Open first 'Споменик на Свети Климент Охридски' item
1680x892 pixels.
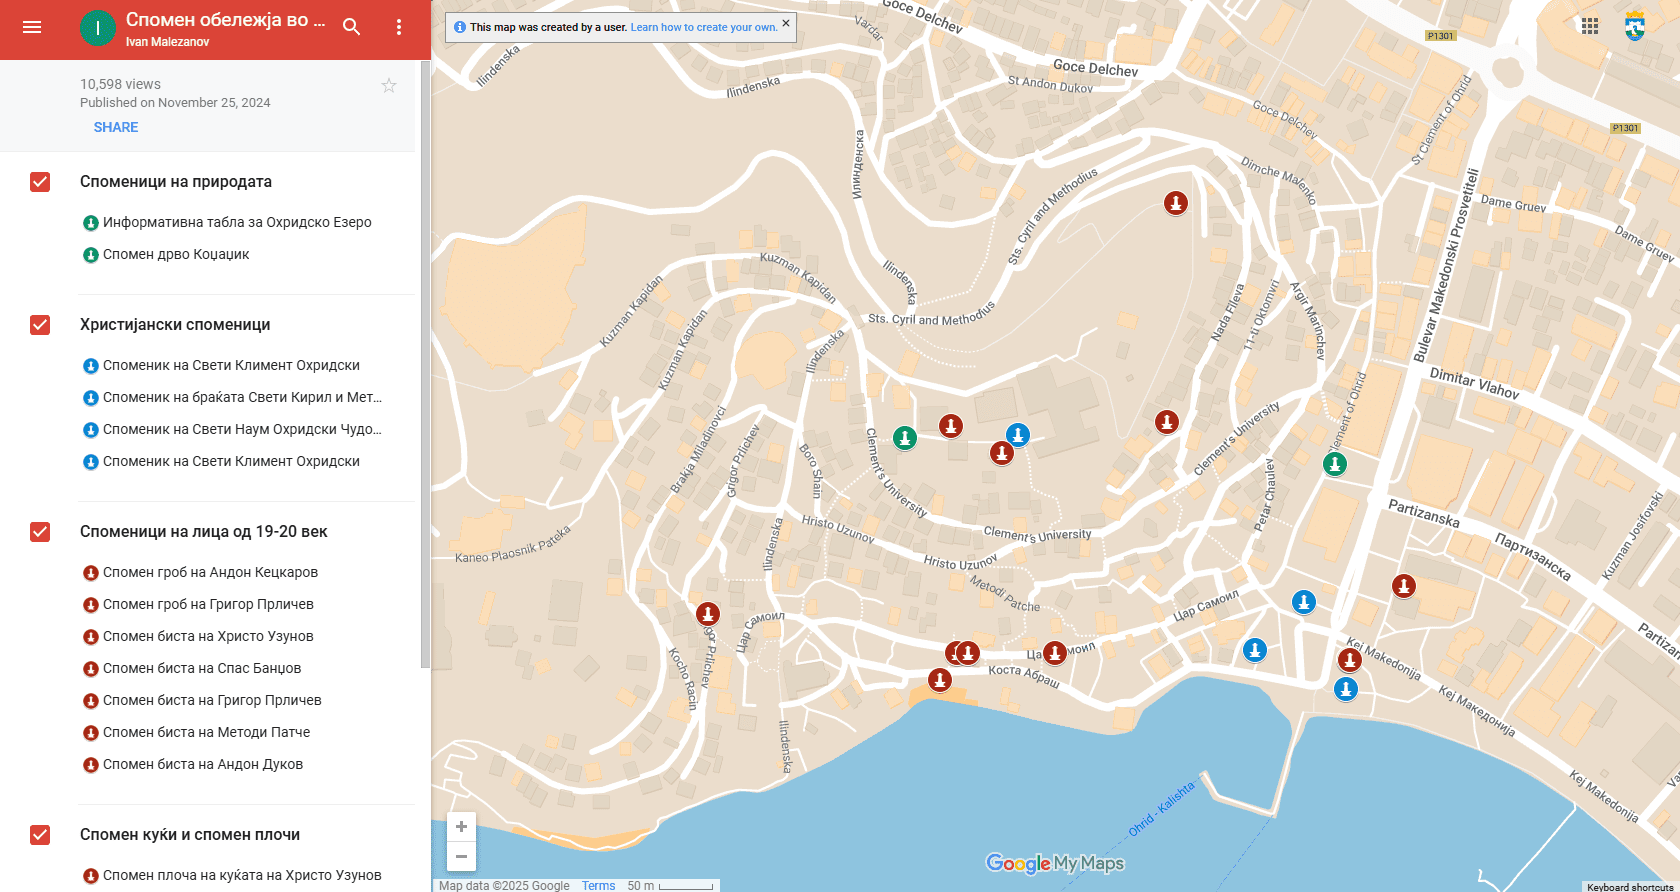tap(231, 365)
